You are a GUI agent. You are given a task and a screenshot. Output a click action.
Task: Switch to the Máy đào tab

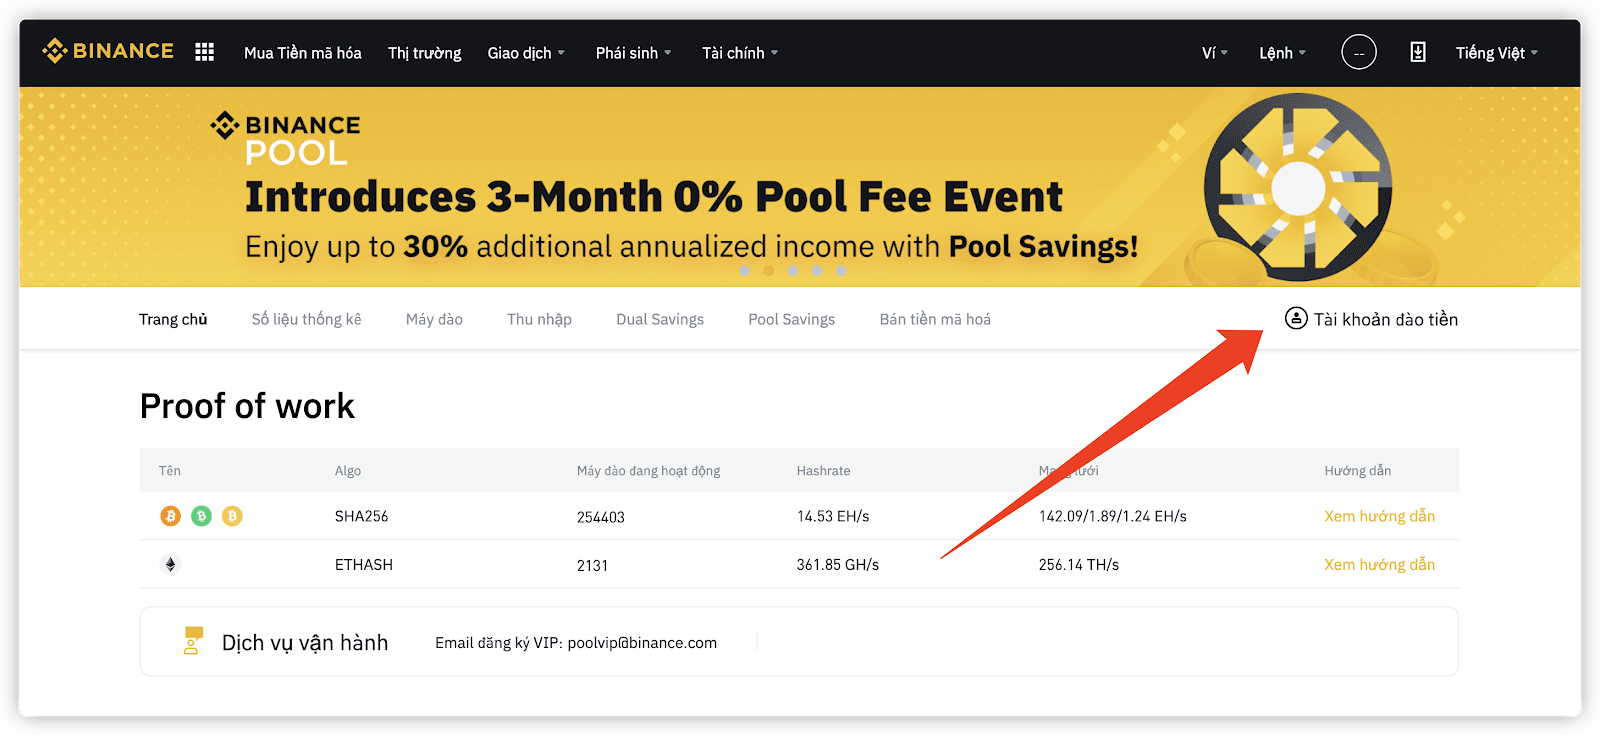tap(434, 319)
